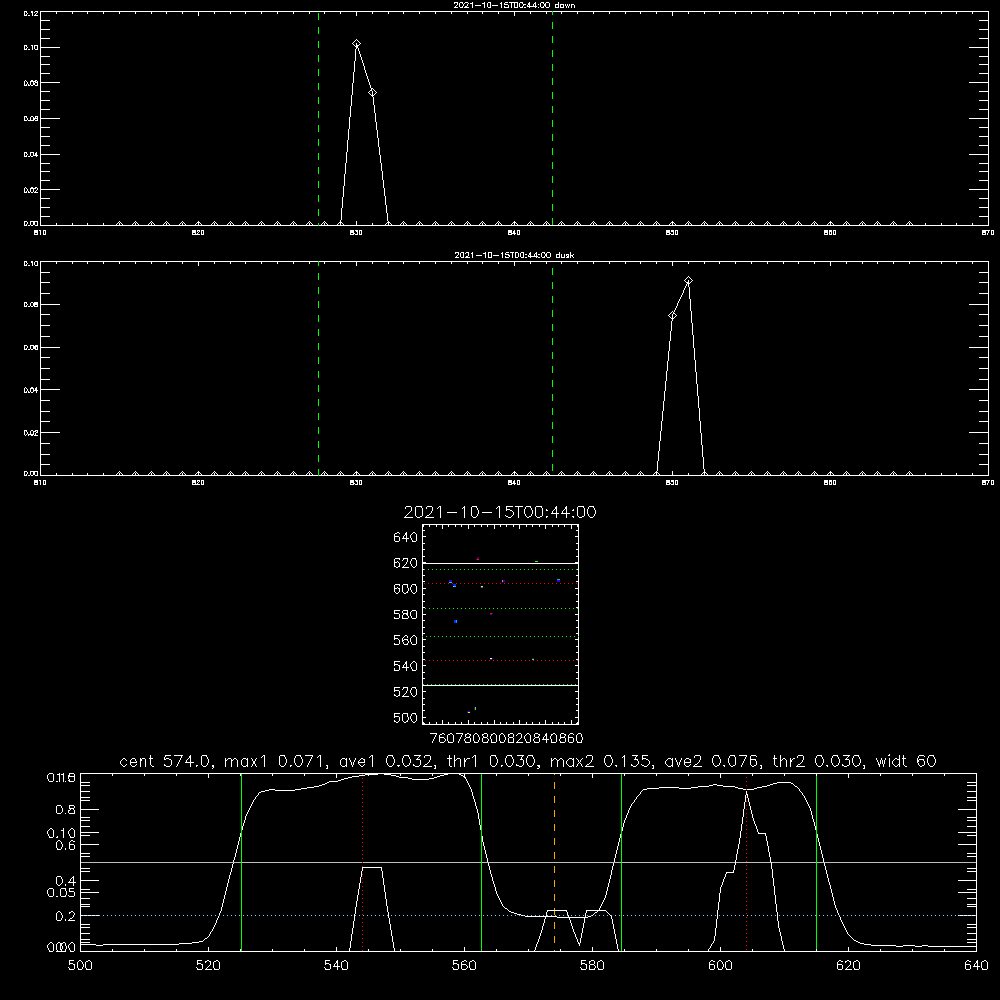This screenshot has height=1000, width=1000.
Task: Click x-axis label 640 on bottom plot
Action: (x=976, y=966)
